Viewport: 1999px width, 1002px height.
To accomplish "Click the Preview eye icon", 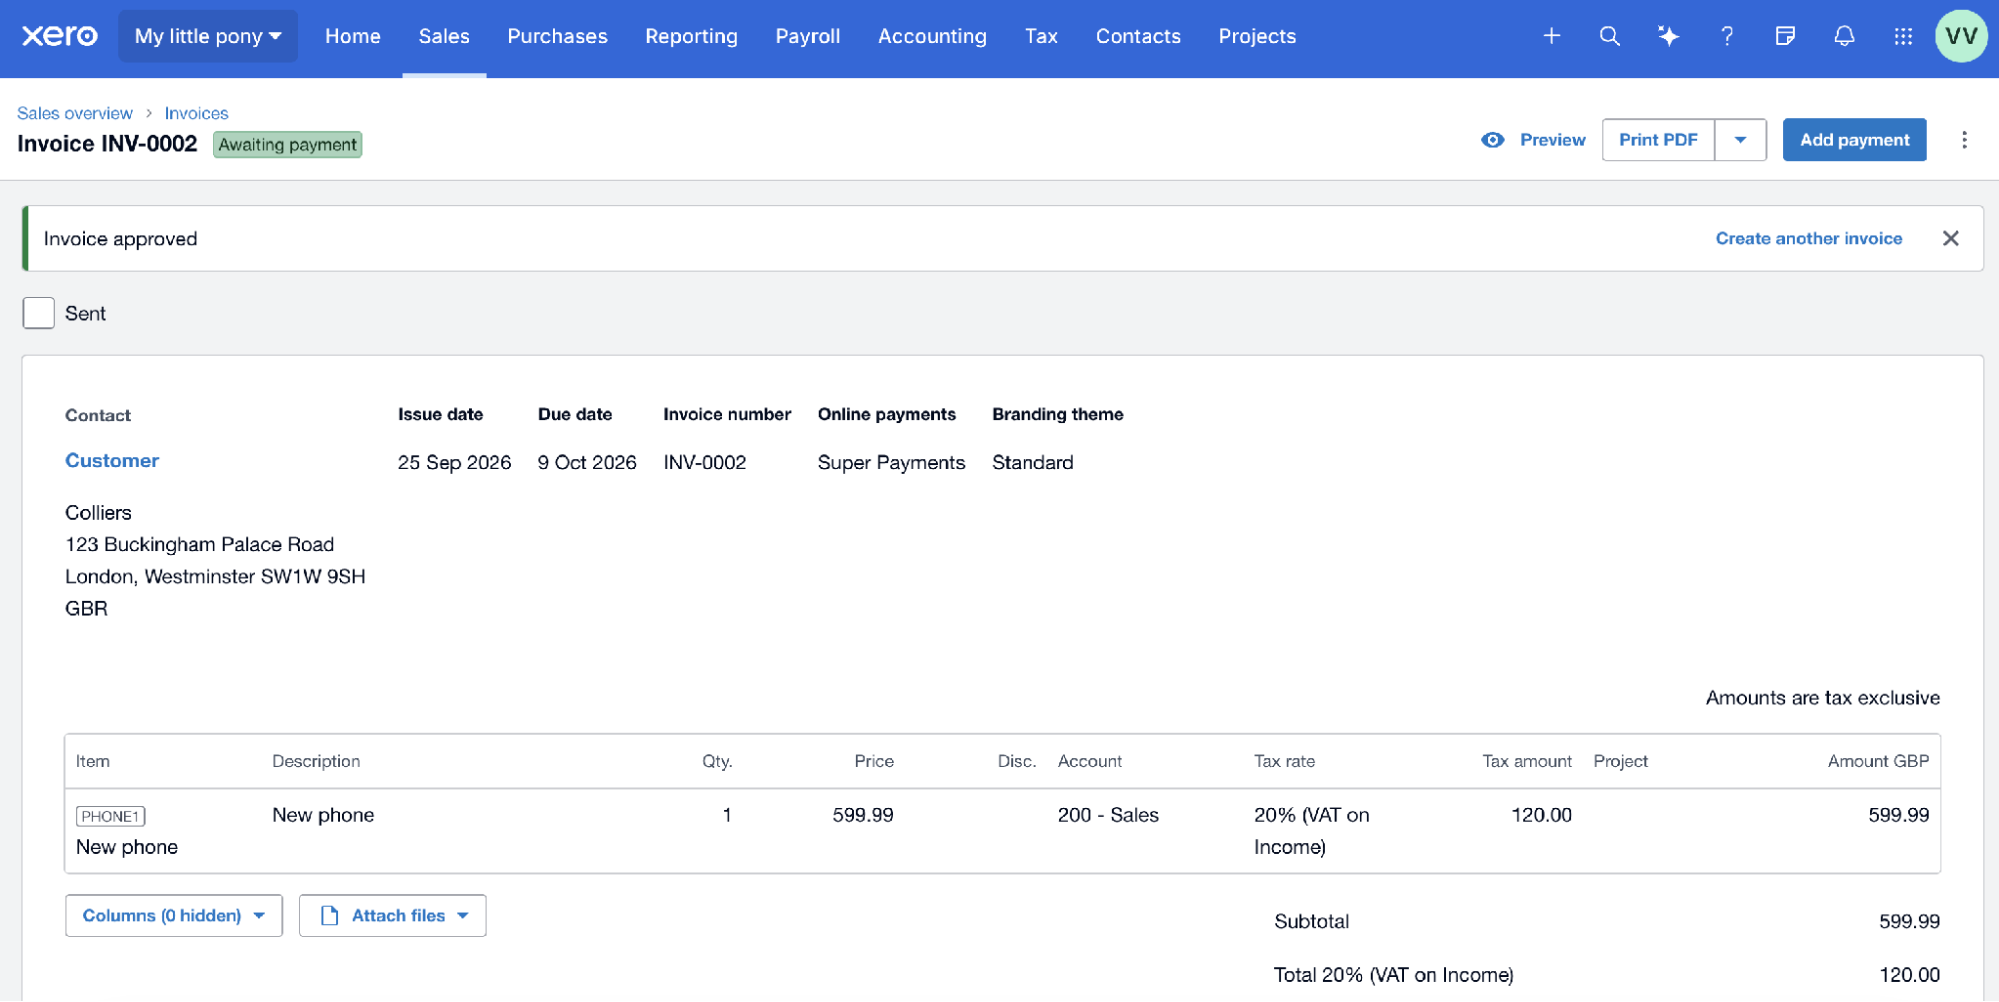I will [x=1492, y=140].
